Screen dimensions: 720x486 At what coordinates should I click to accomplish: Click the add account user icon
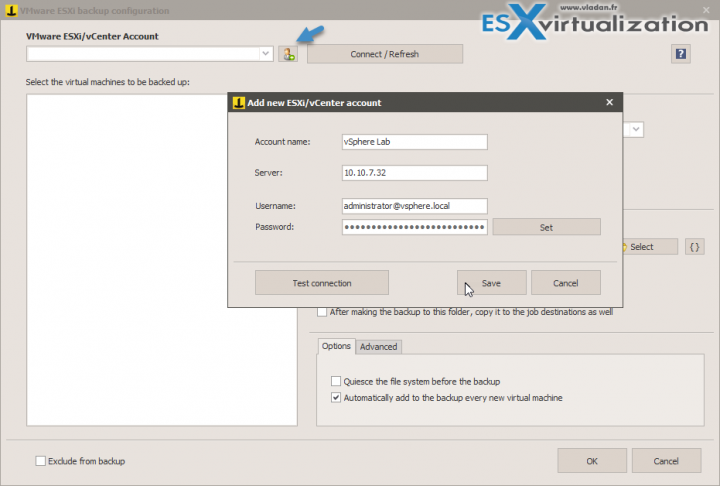(x=288, y=54)
